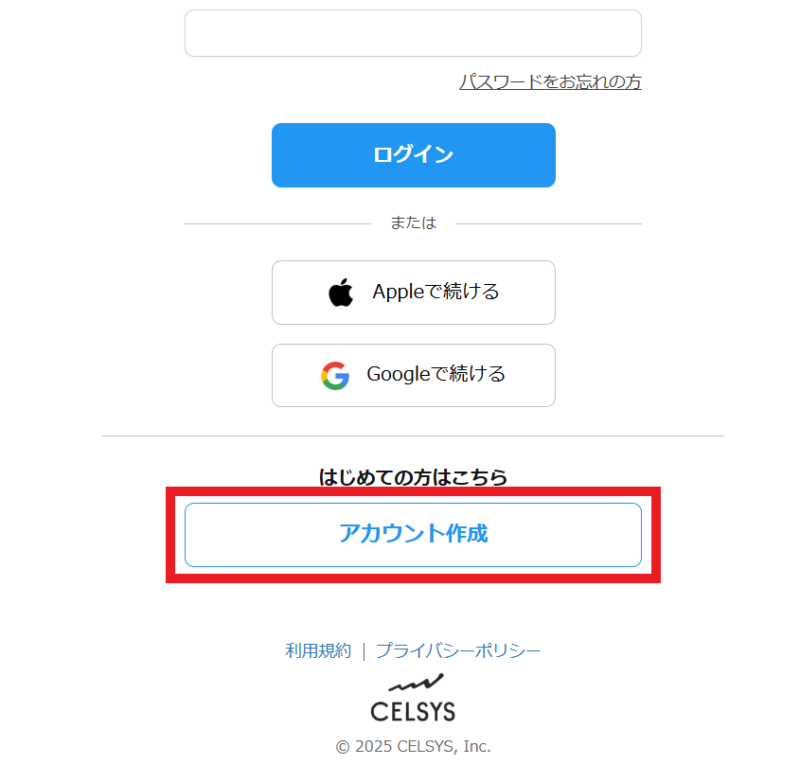Click the Google G logo icon
Viewport: 800px width, 765px height.
pos(335,376)
